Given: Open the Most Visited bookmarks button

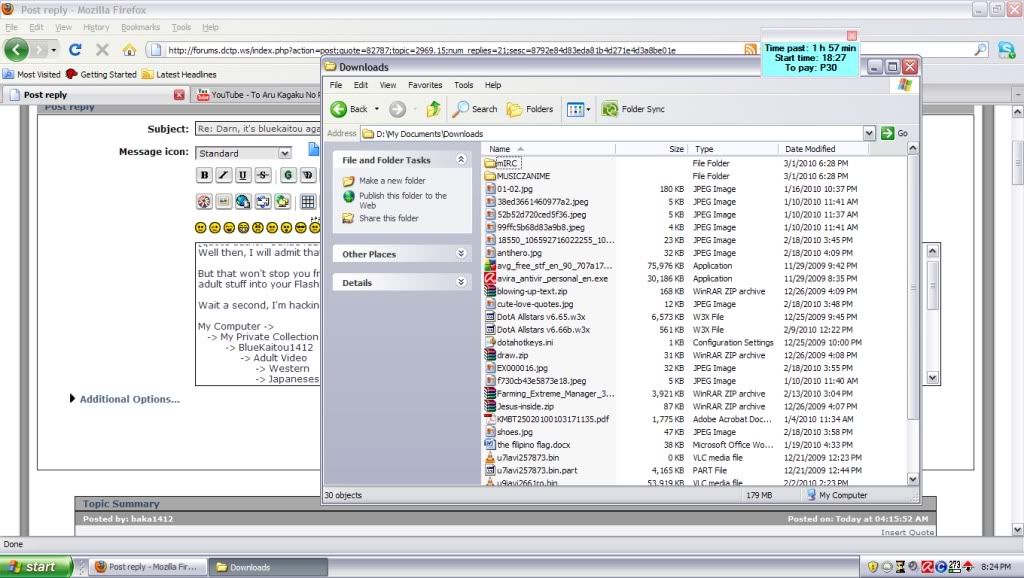Looking at the screenshot, I should pyautogui.click(x=31, y=74).
